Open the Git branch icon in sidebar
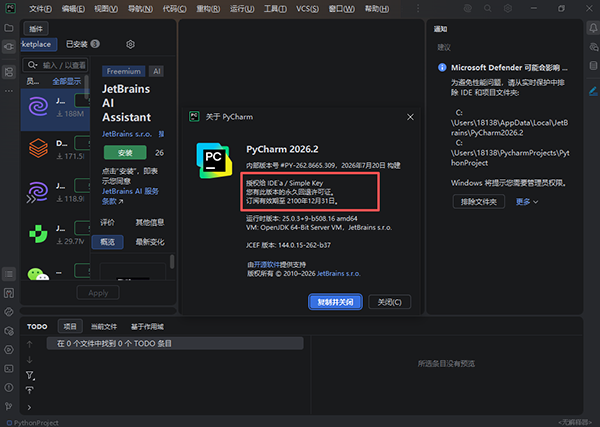The height and width of the screenshot is (427, 600). click(x=8, y=406)
